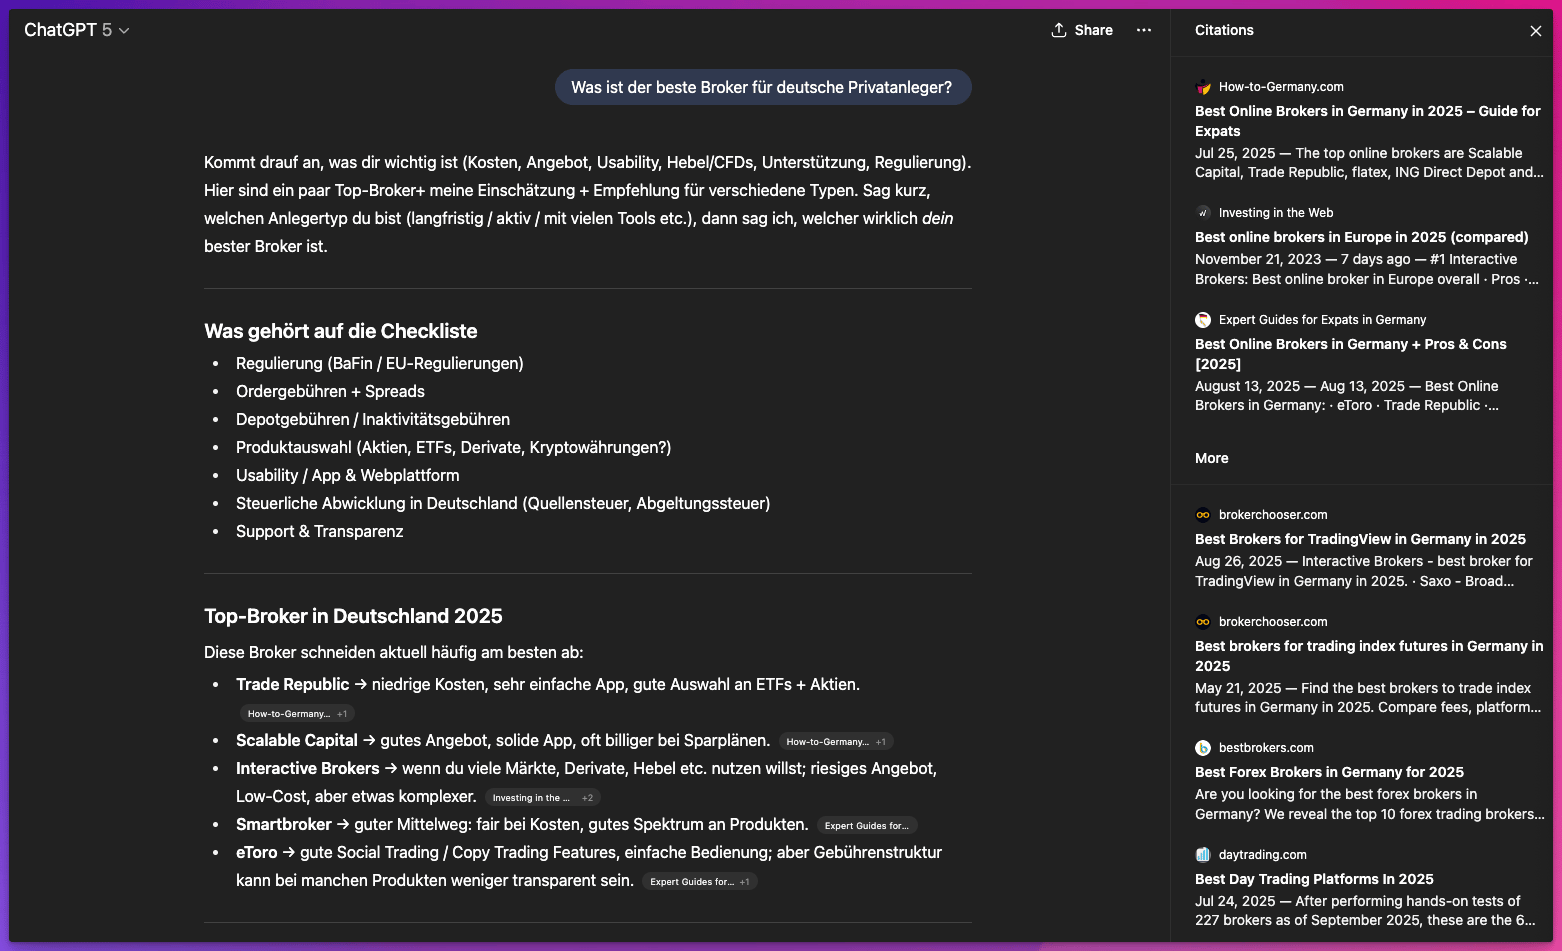Click the How-to-Germany source chip under Trade Republic
The image size is (1562, 951).
[297, 714]
